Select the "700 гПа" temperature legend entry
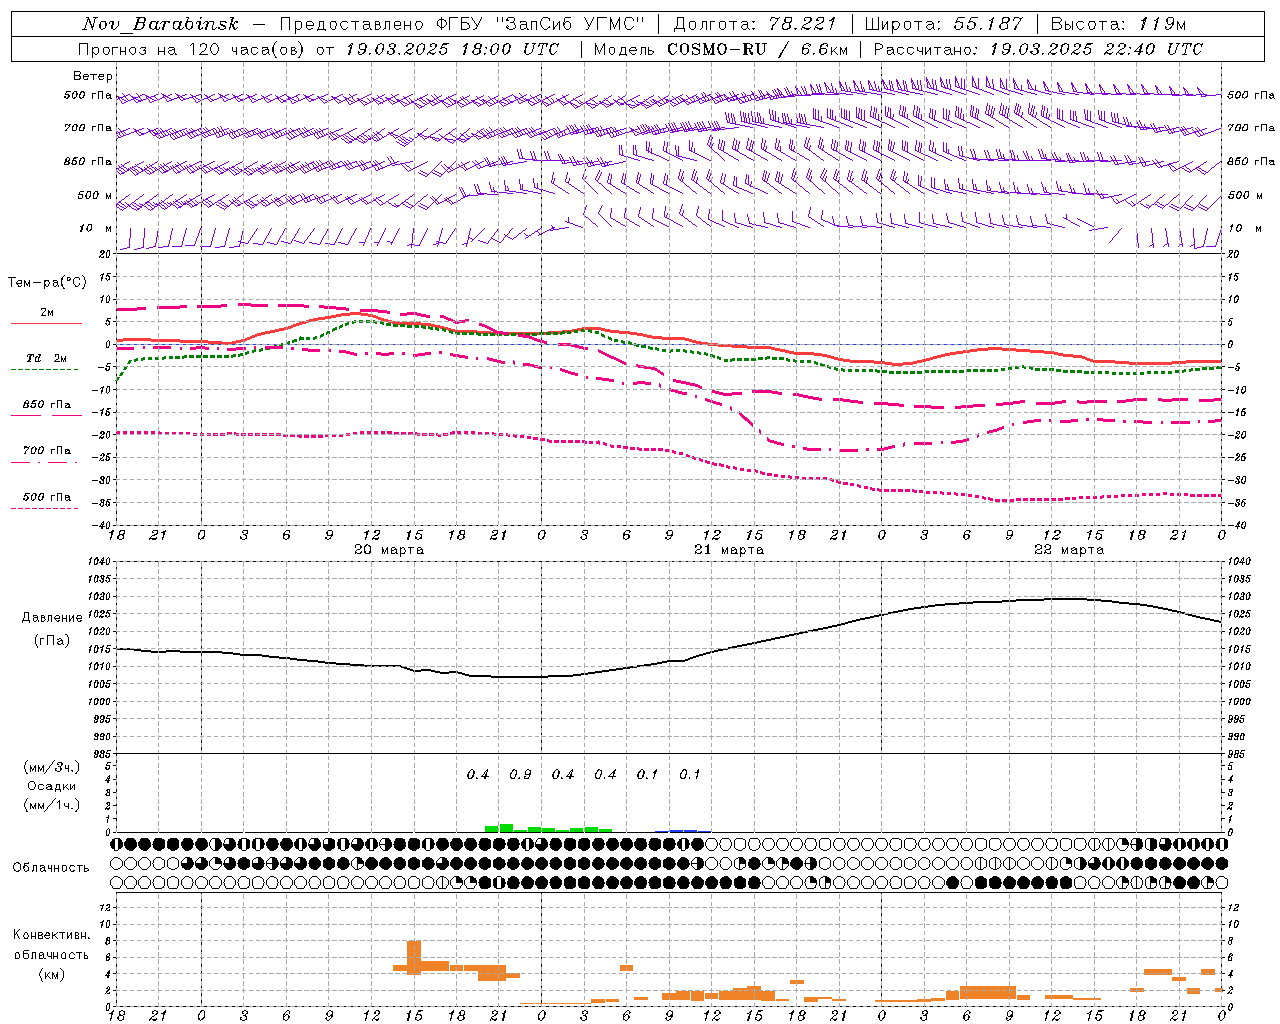Image resolution: width=1280 pixels, height=1024 pixels. [x=47, y=451]
